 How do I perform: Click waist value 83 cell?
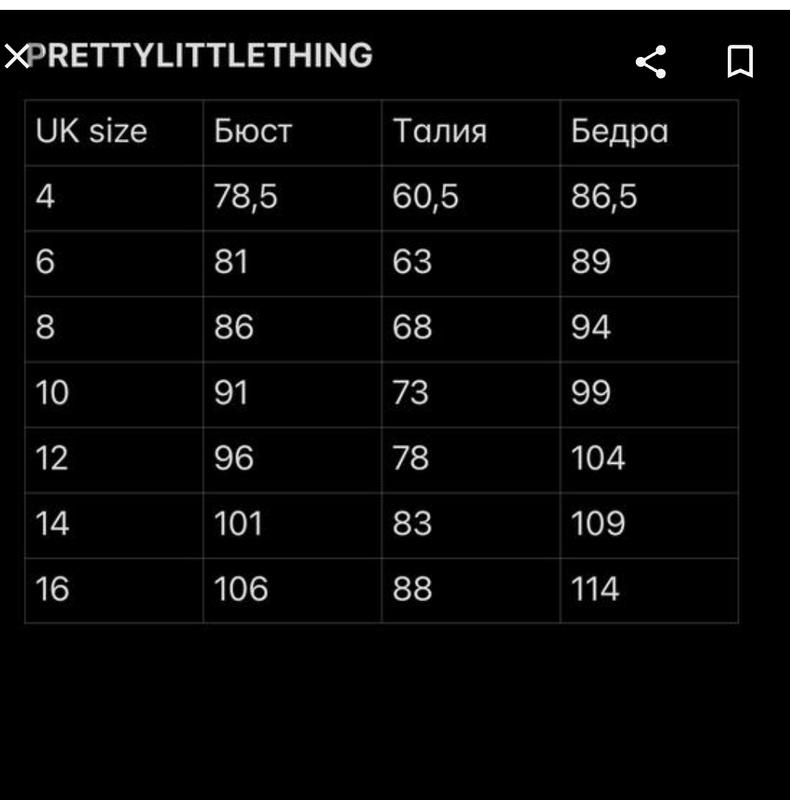point(471,525)
